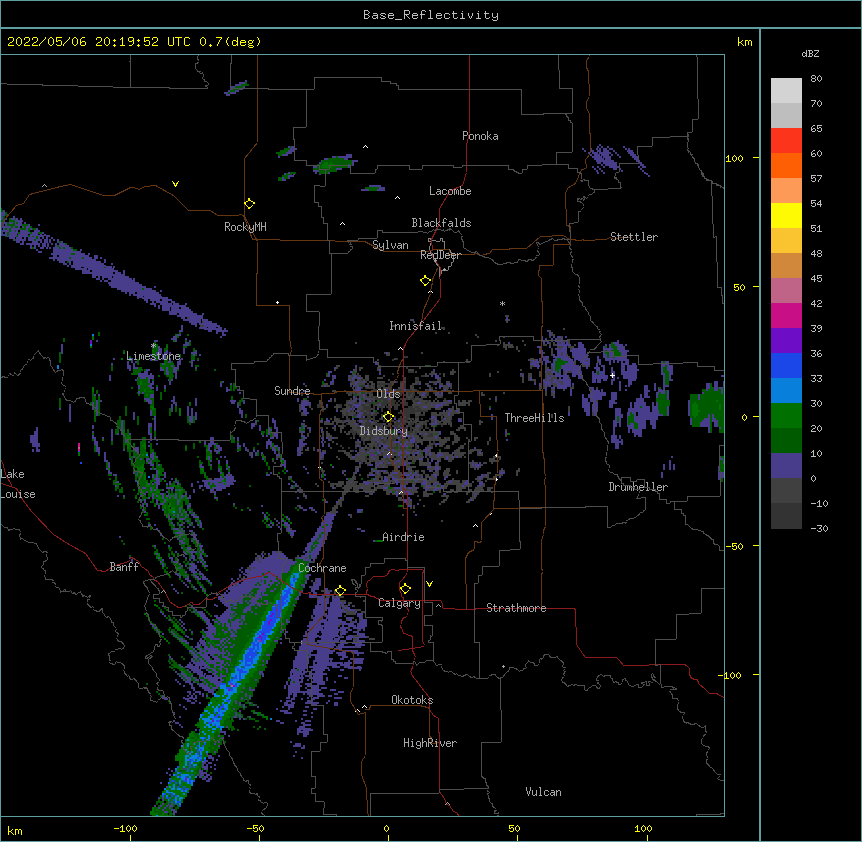Image resolution: width=862 pixels, height=842 pixels.
Task: Click the green echo at the east map edge
Action: pos(707,407)
